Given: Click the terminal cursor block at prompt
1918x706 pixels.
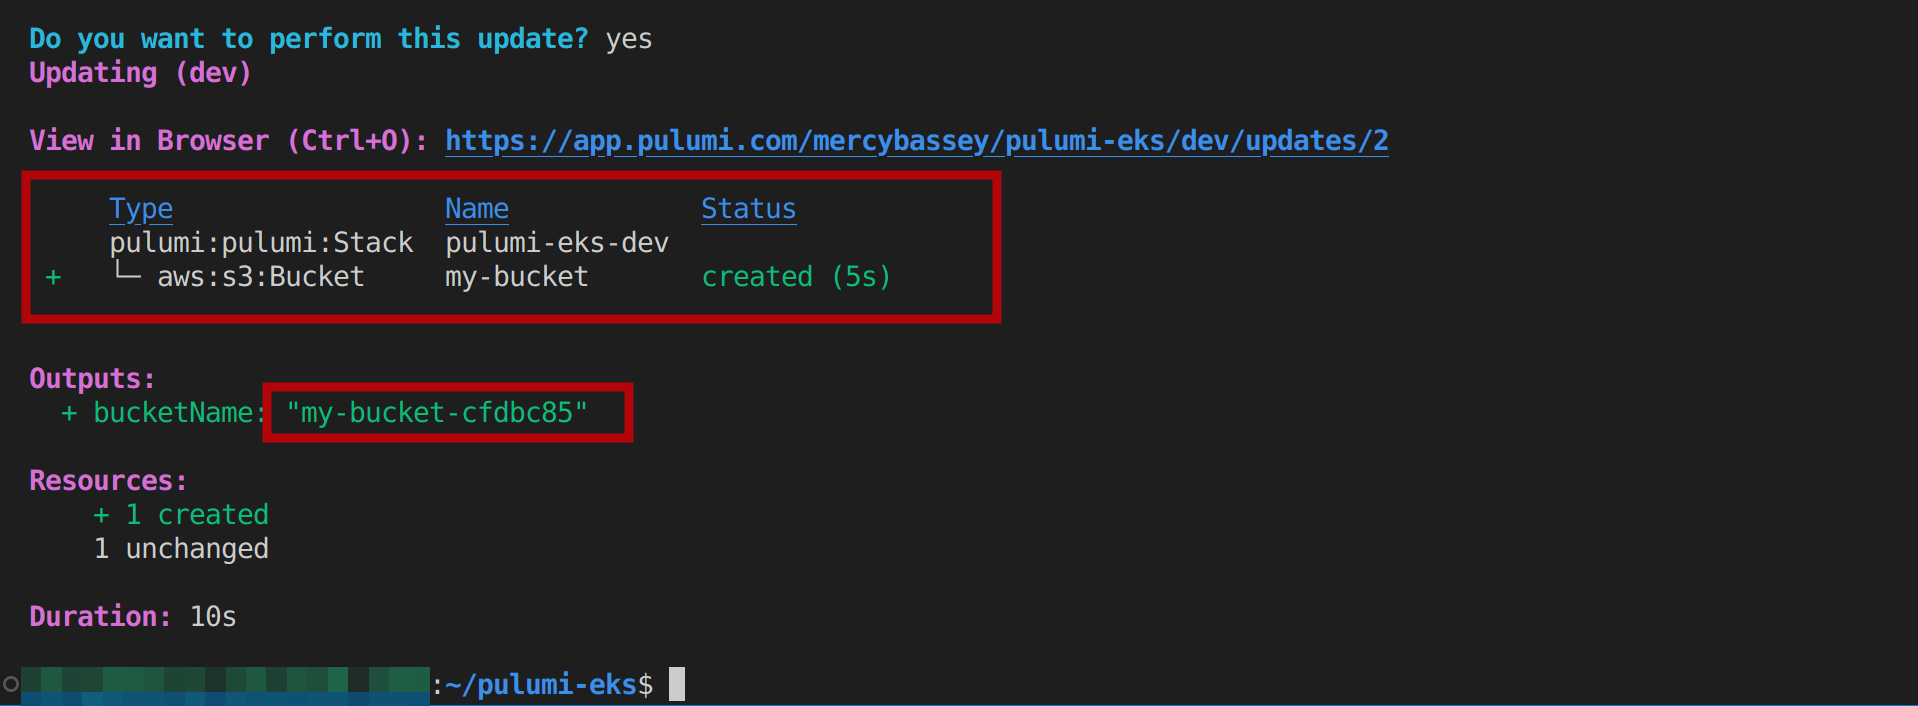Looking at the screenshot, I should pyautogui.click(x=677, y=684).
